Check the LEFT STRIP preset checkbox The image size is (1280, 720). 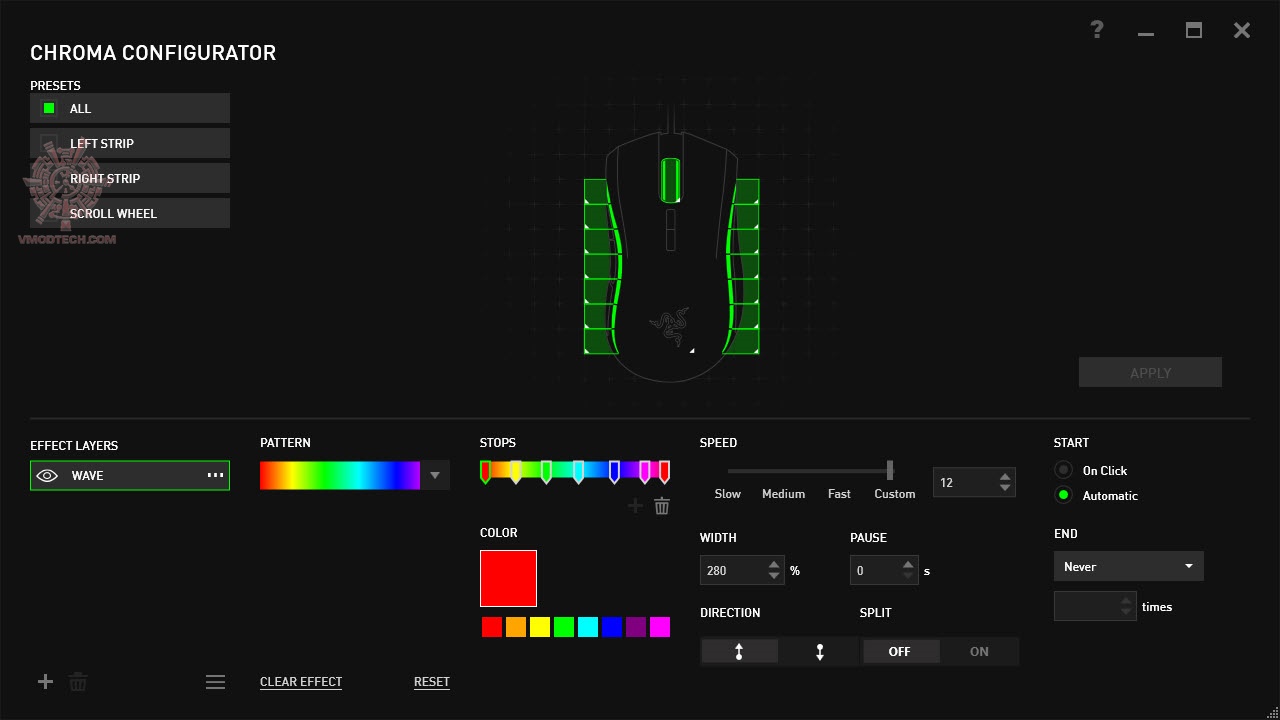point(49,143)
